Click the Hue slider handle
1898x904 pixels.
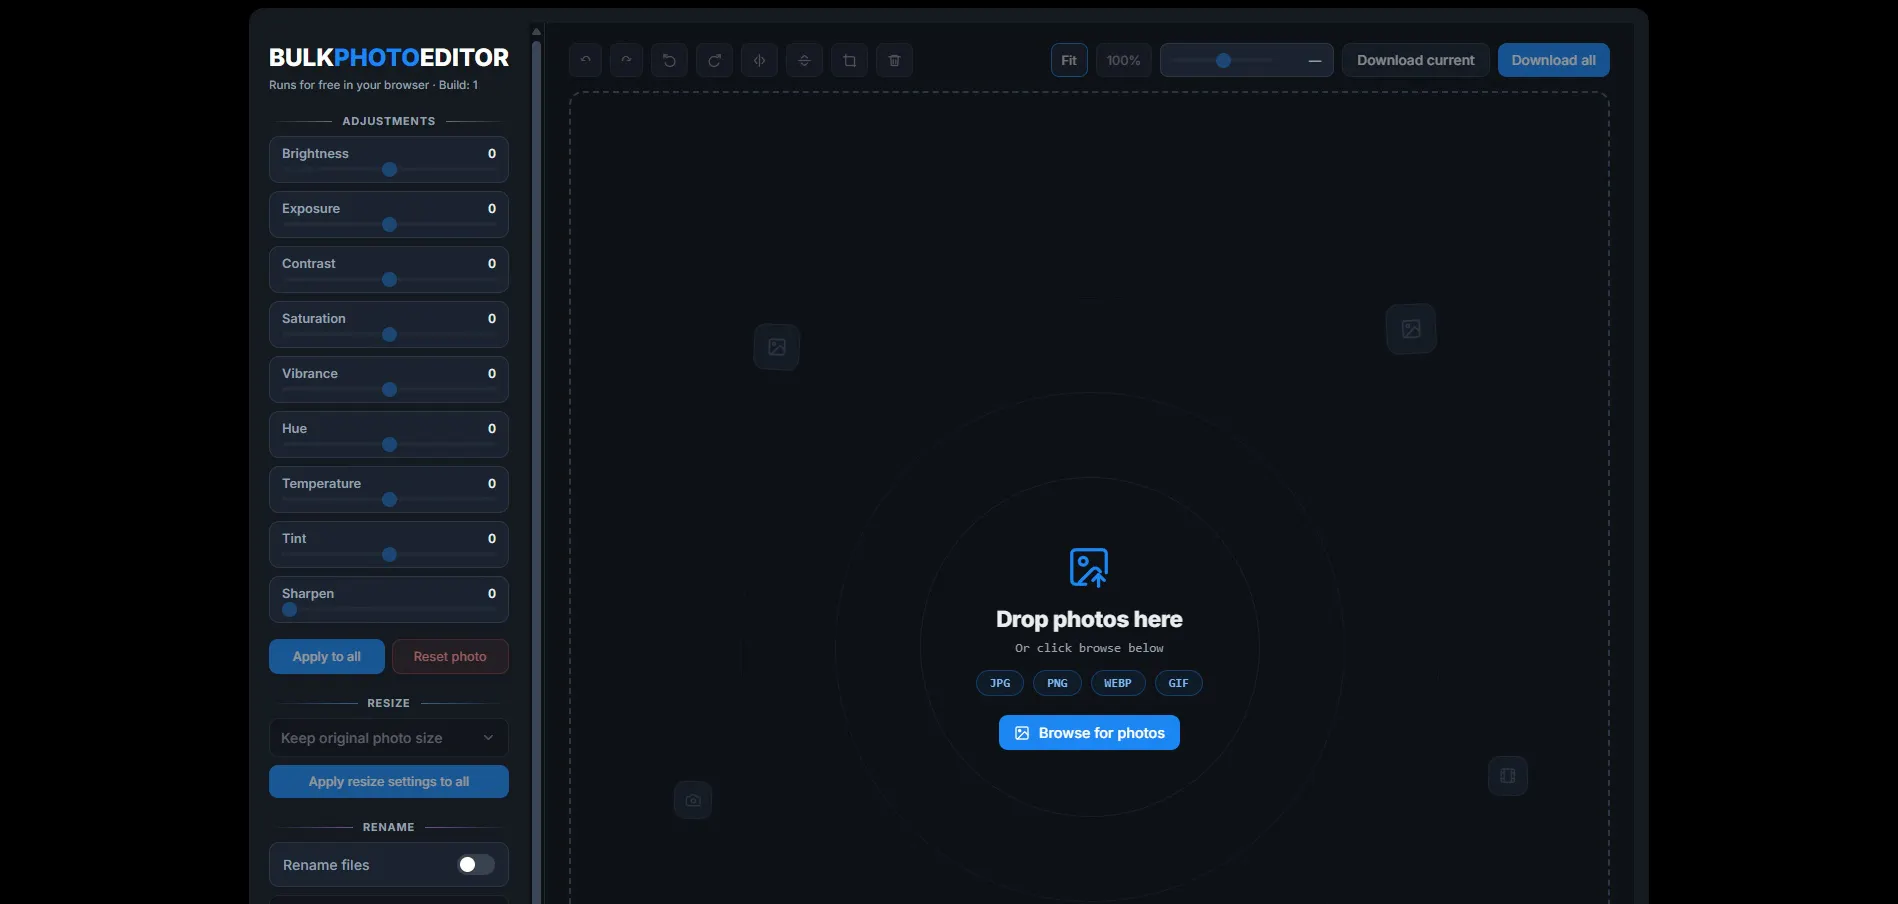[390, 445]
